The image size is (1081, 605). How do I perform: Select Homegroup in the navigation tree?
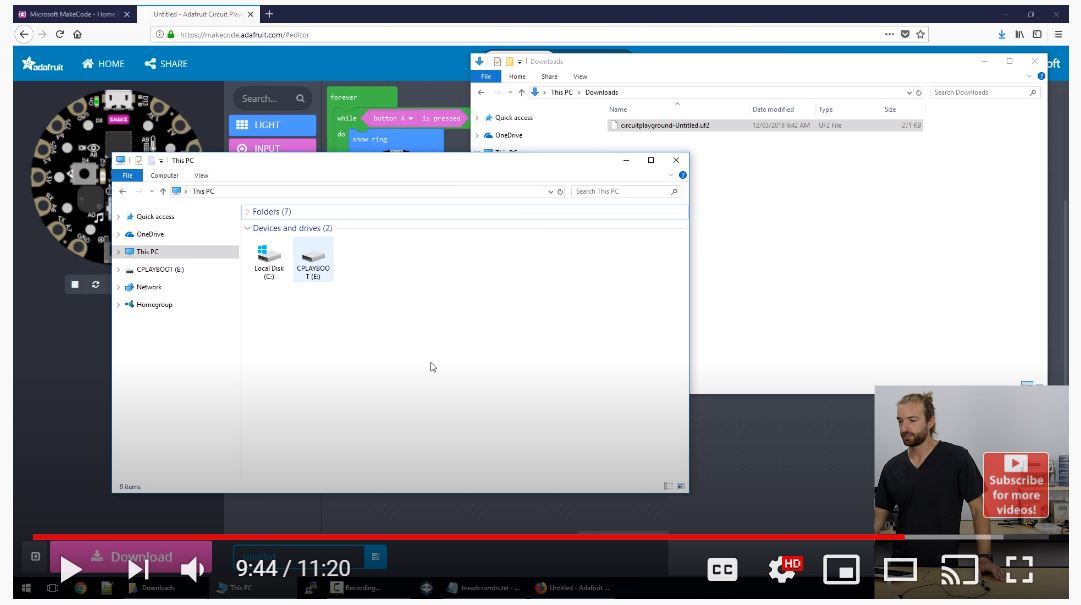click(154, 305)
